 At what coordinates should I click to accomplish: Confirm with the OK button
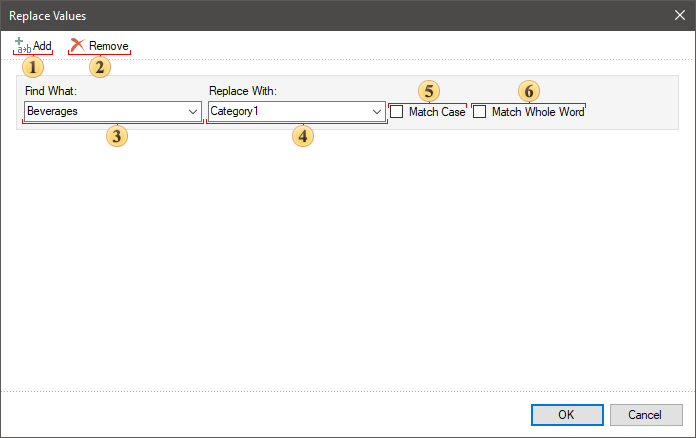tap(566, 414)
